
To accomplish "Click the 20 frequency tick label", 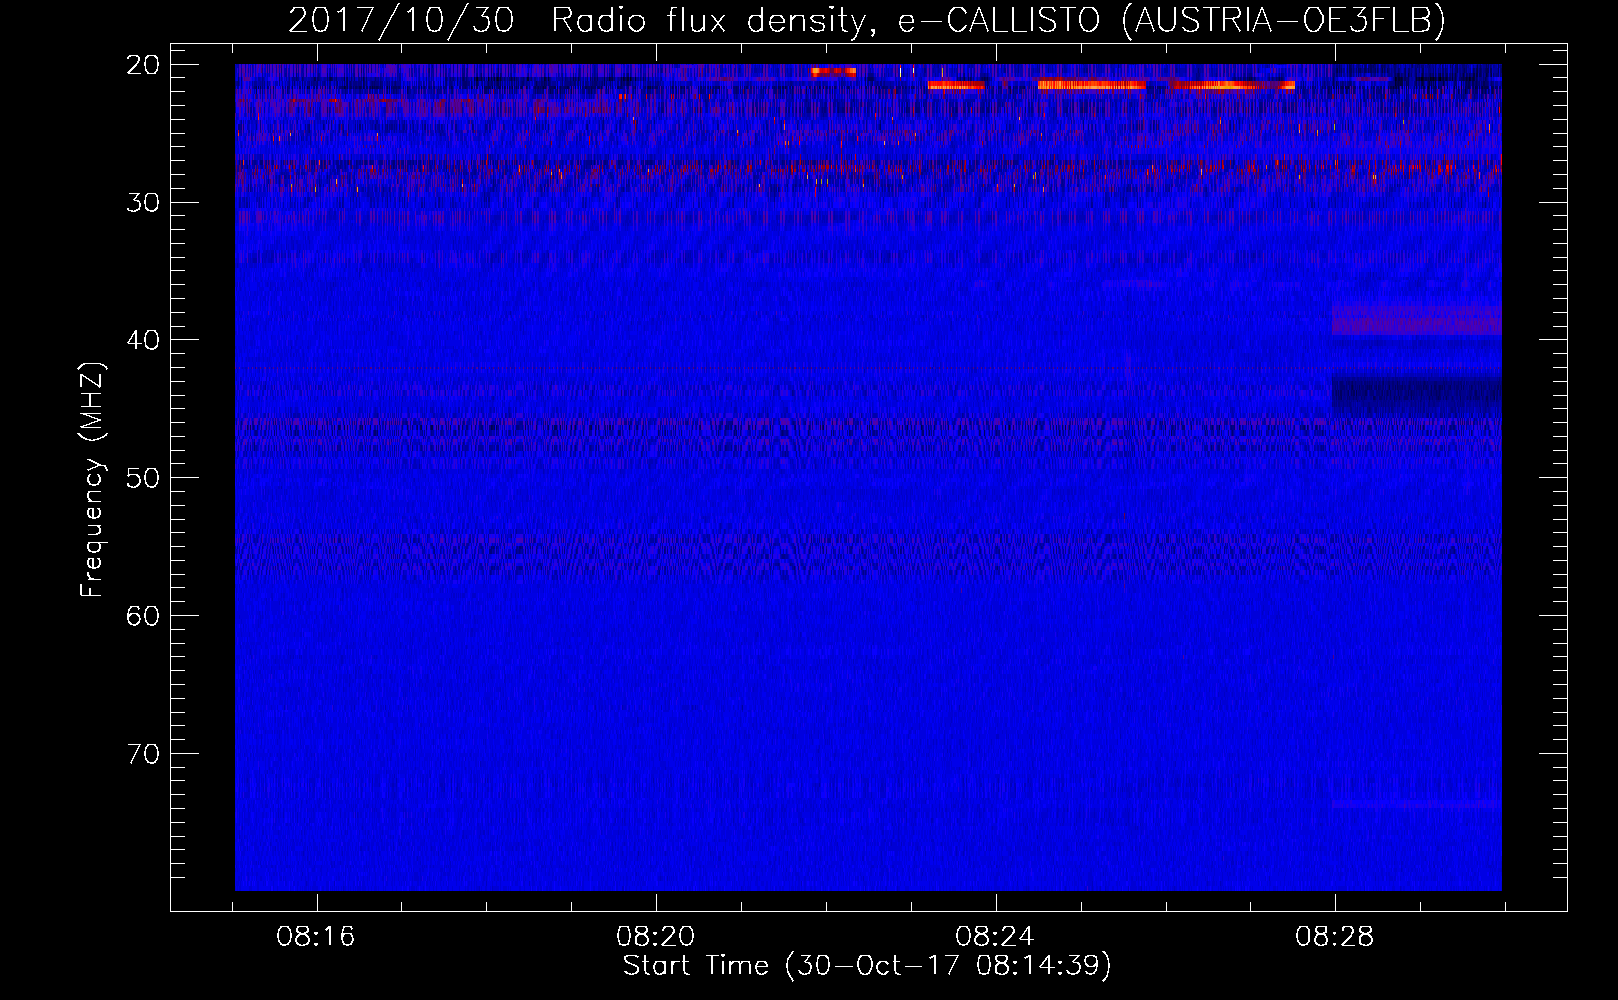I will pyautogui.click(x=144, y=65).
